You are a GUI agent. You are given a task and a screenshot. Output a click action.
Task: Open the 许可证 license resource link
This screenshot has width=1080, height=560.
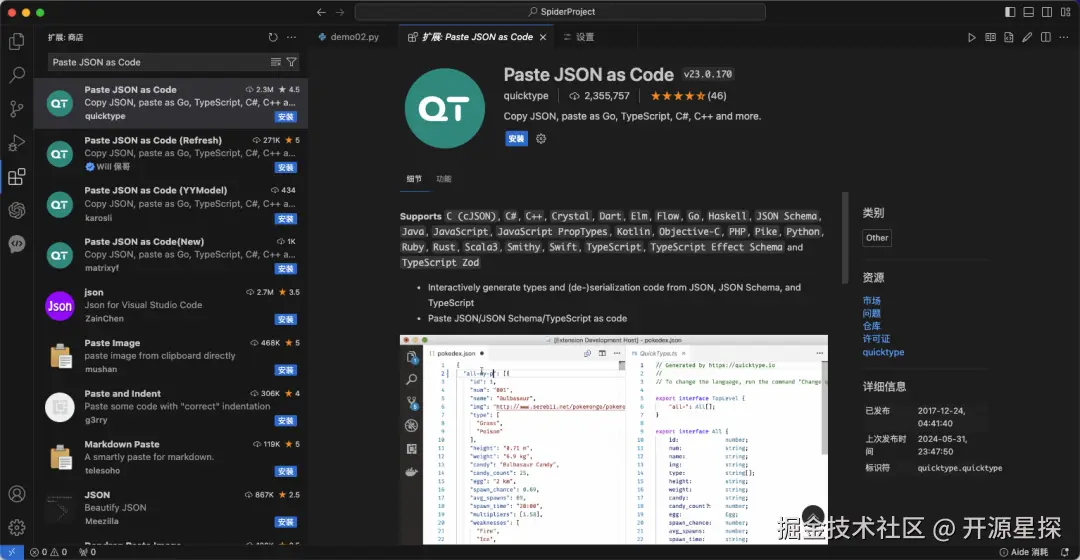pyautogui.click(x=876, y=338)
